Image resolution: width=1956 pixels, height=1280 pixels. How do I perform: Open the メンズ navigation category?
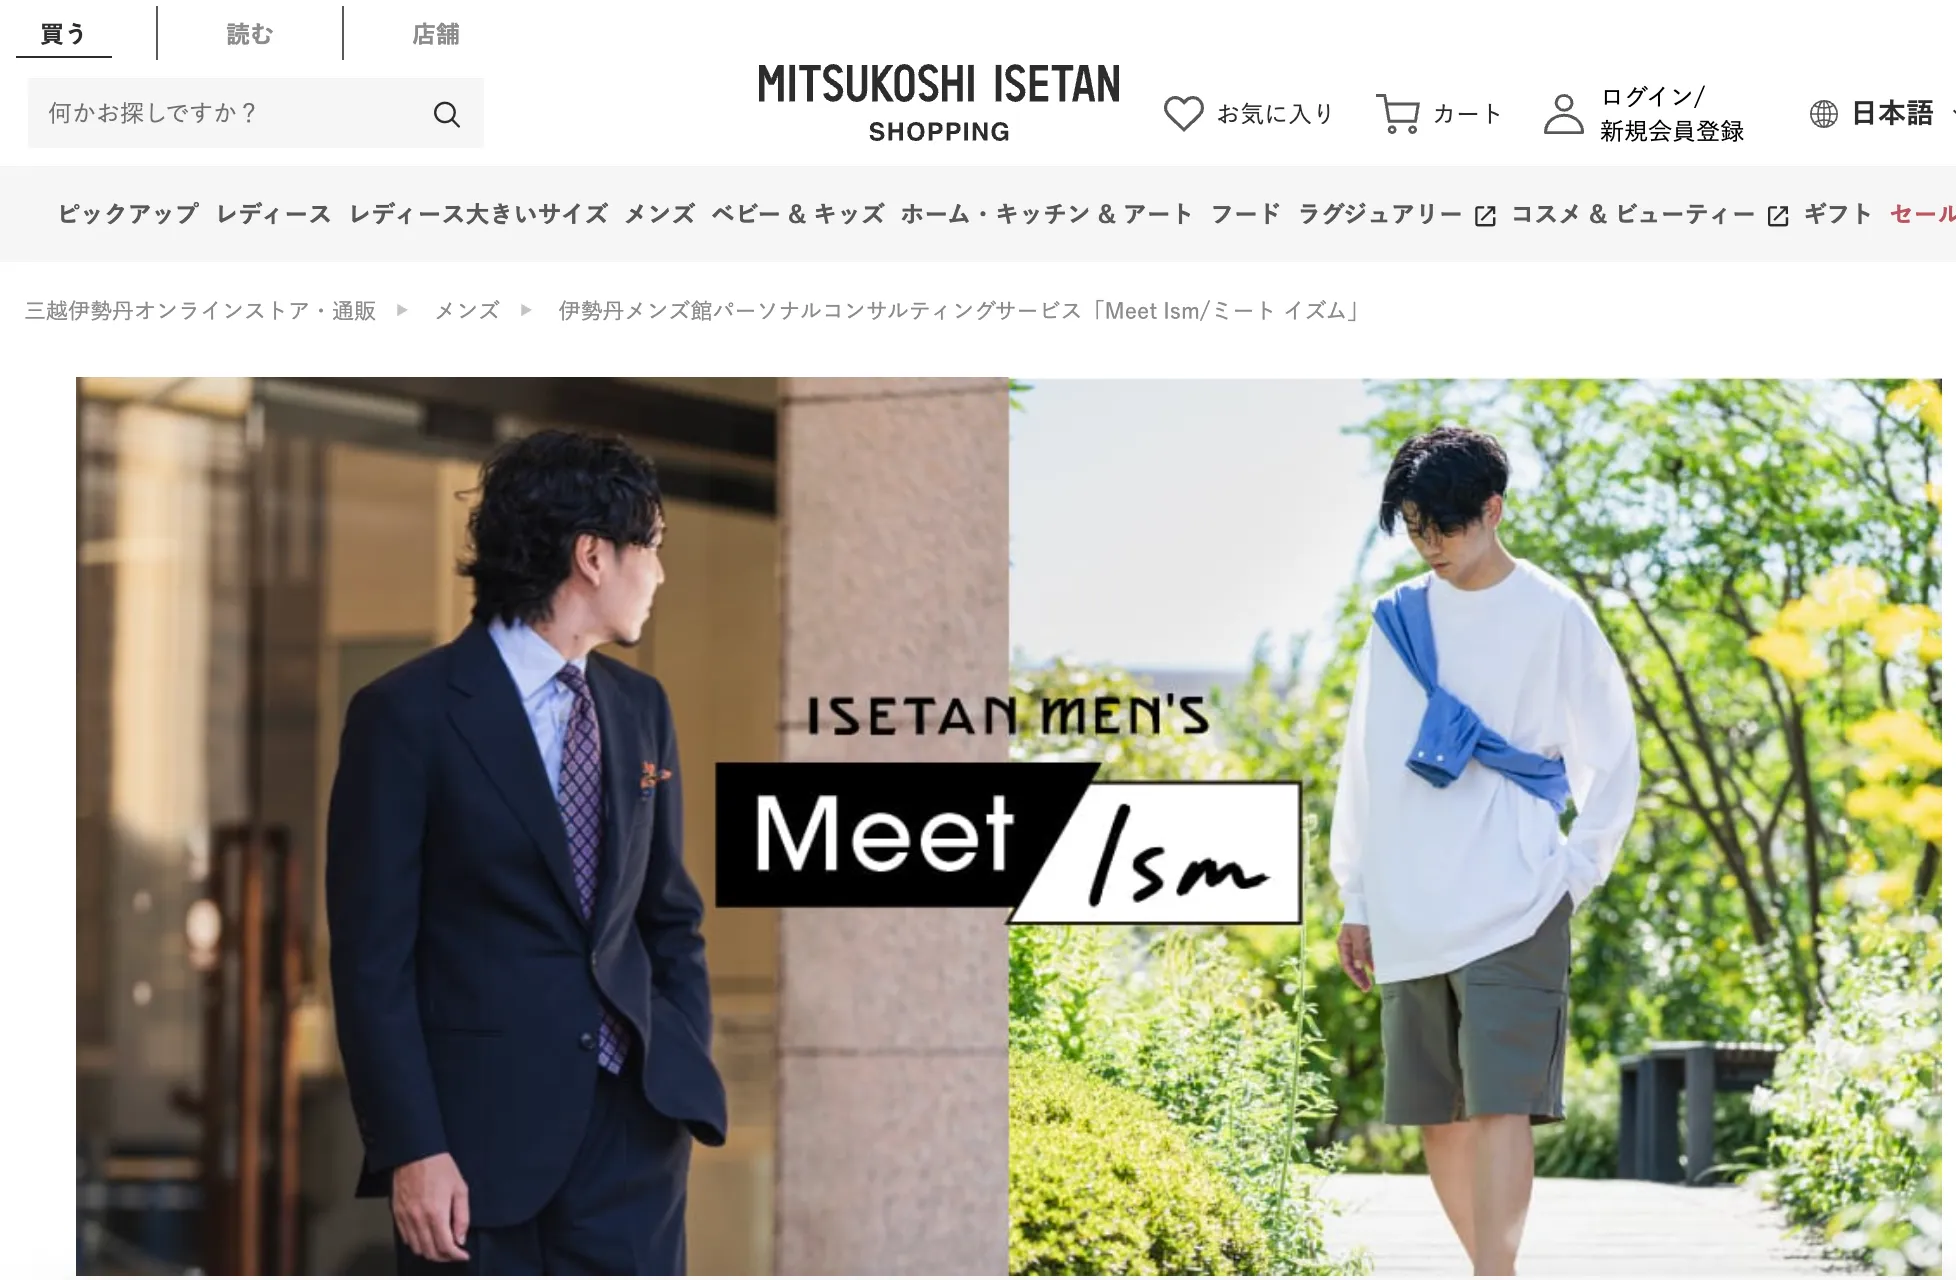tap(659, 214)
